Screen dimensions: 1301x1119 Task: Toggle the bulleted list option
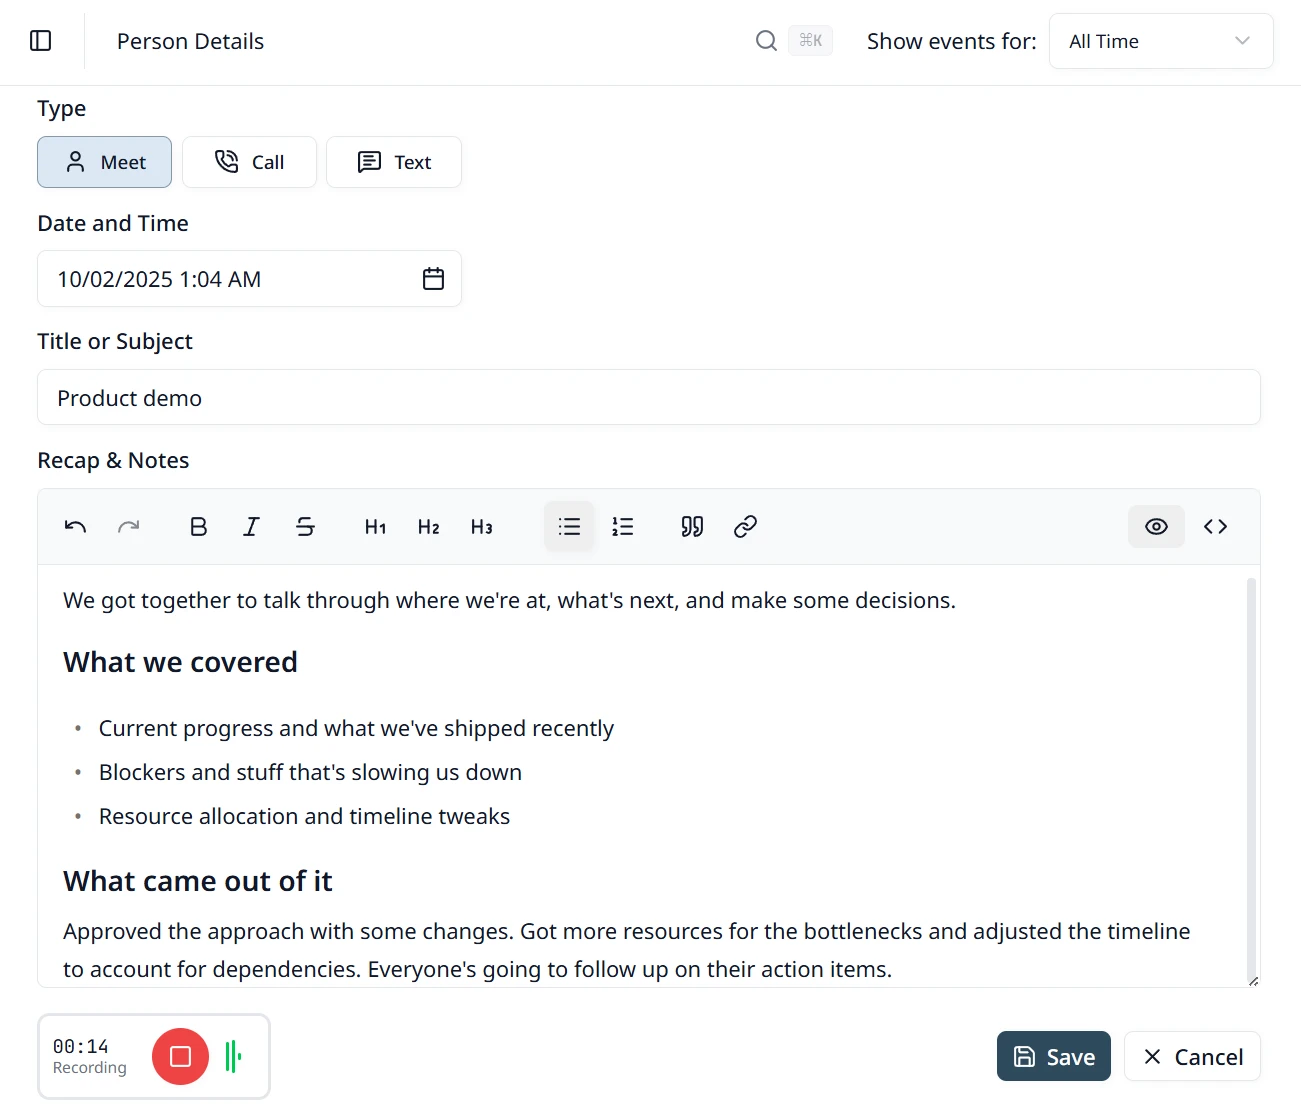click(x=569, y=527)
